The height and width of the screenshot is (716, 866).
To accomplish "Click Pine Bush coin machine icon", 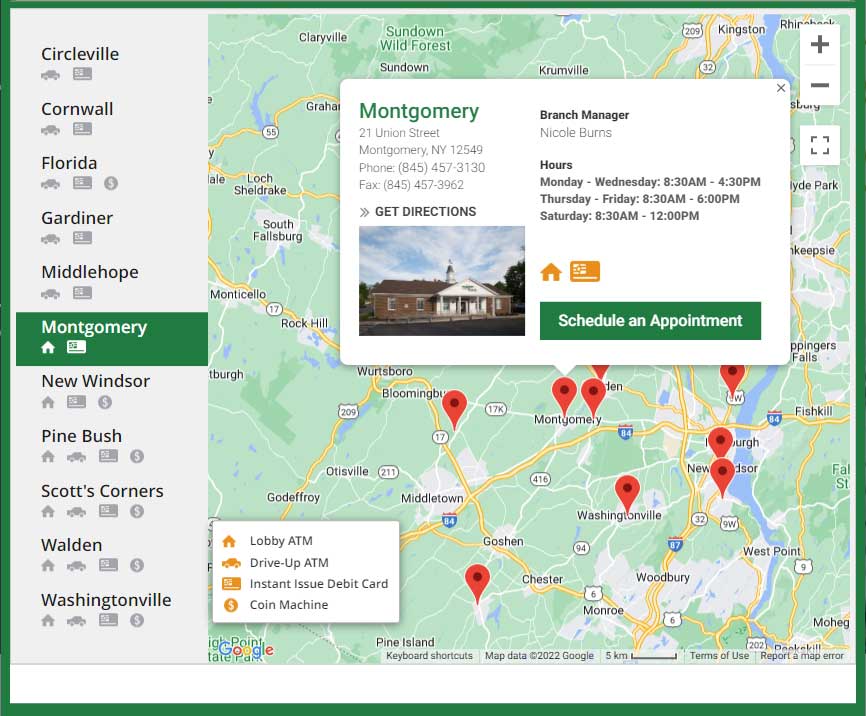I will point(137,456).
